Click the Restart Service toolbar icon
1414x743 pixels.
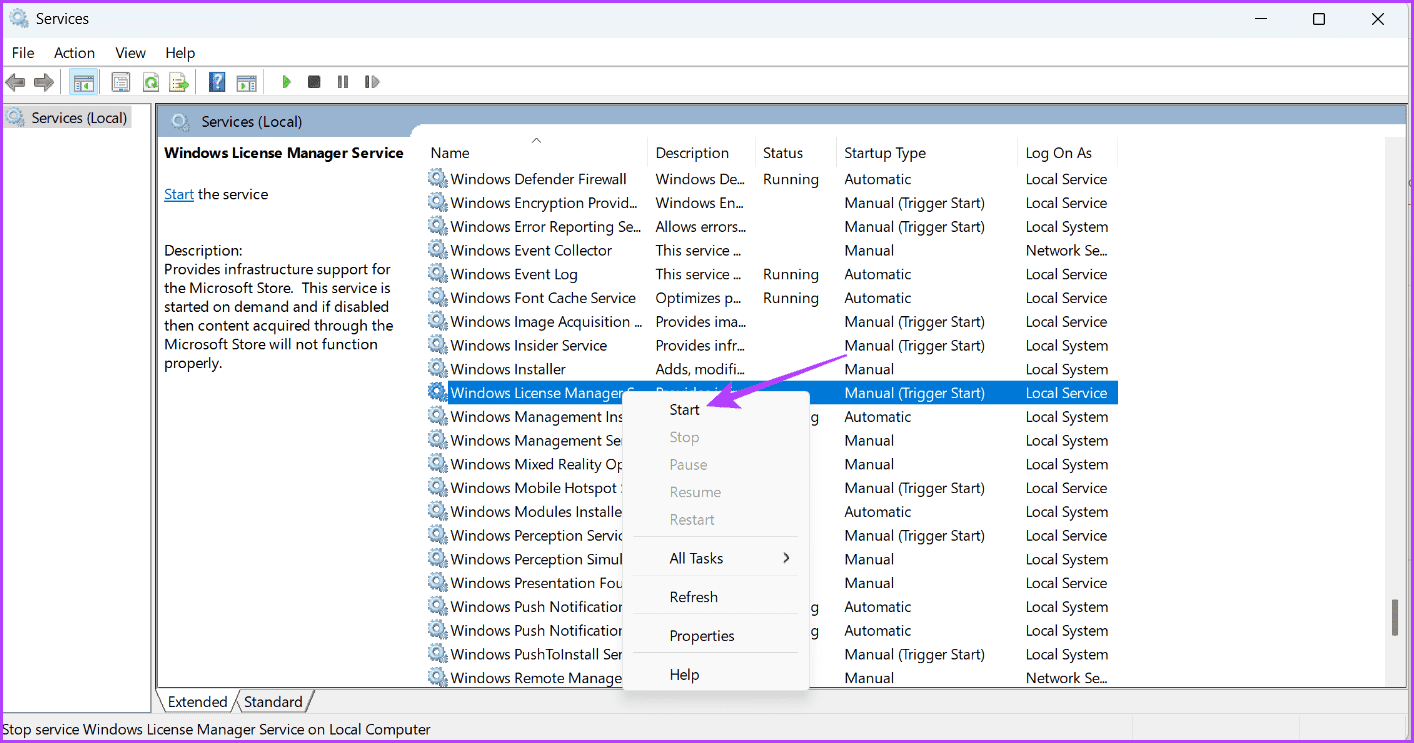point(372,82)
